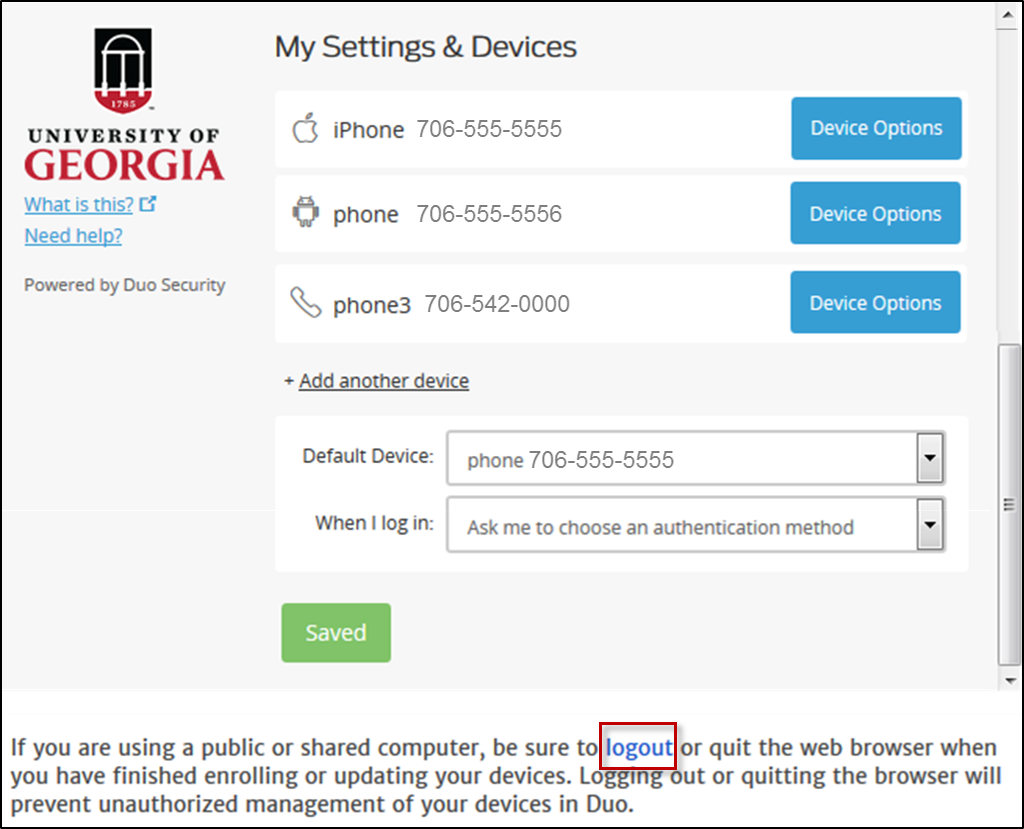The width and height of the screenshot is (1024, 829).
Task: Click the scrollbar up arrow
Action: (1009, 16)
